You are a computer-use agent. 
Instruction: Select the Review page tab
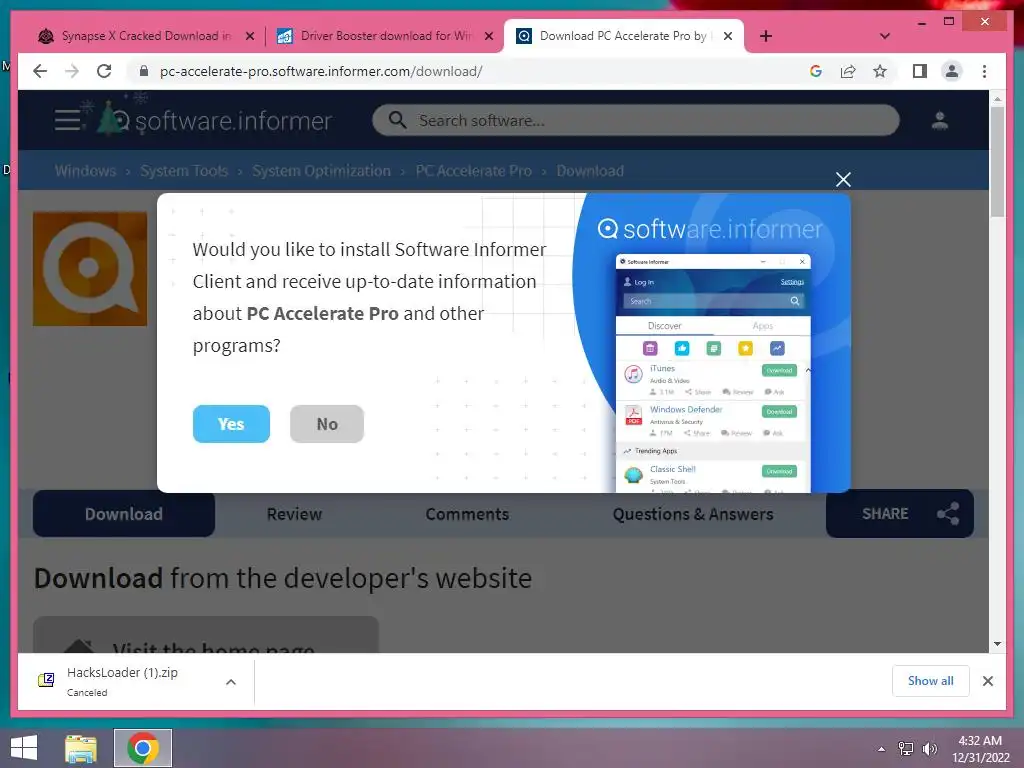(x=294, y=514)
